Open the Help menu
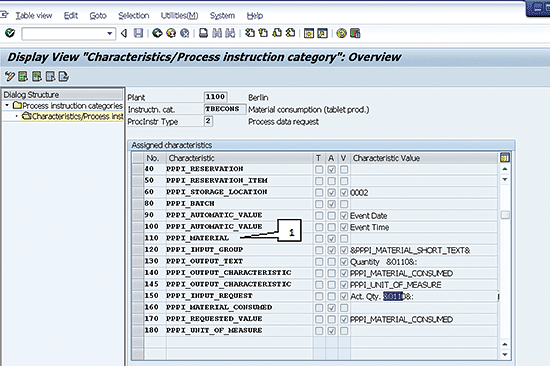 (x=255, y=15)
